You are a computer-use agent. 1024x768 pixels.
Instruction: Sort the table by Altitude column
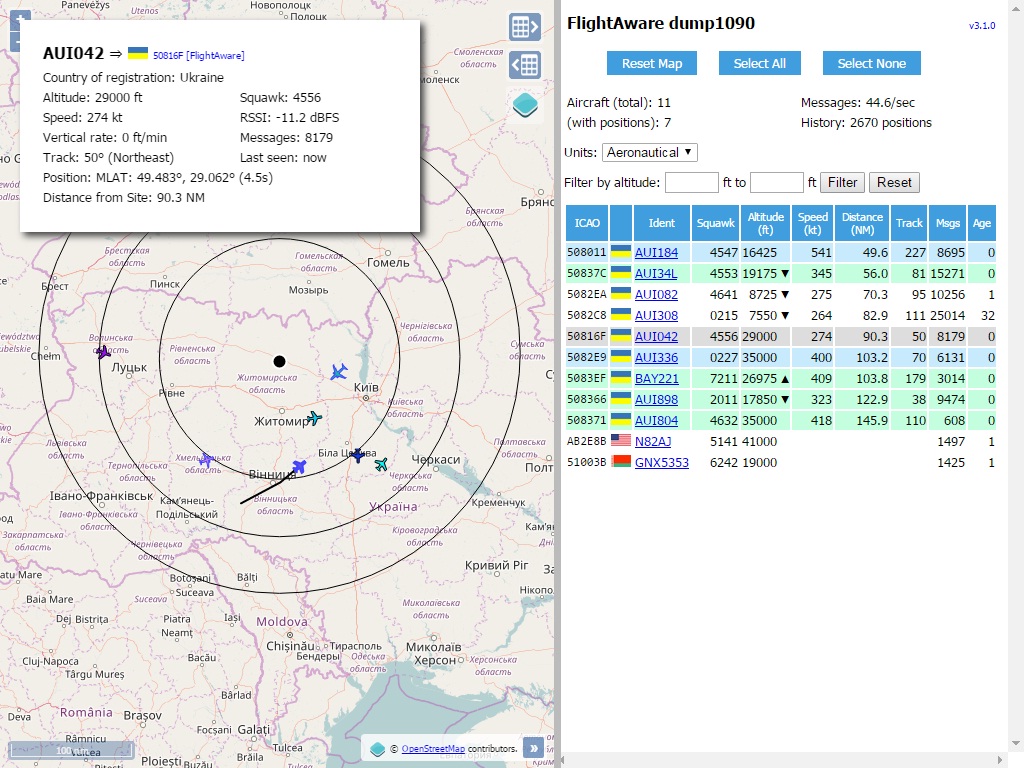pos(766,223)
